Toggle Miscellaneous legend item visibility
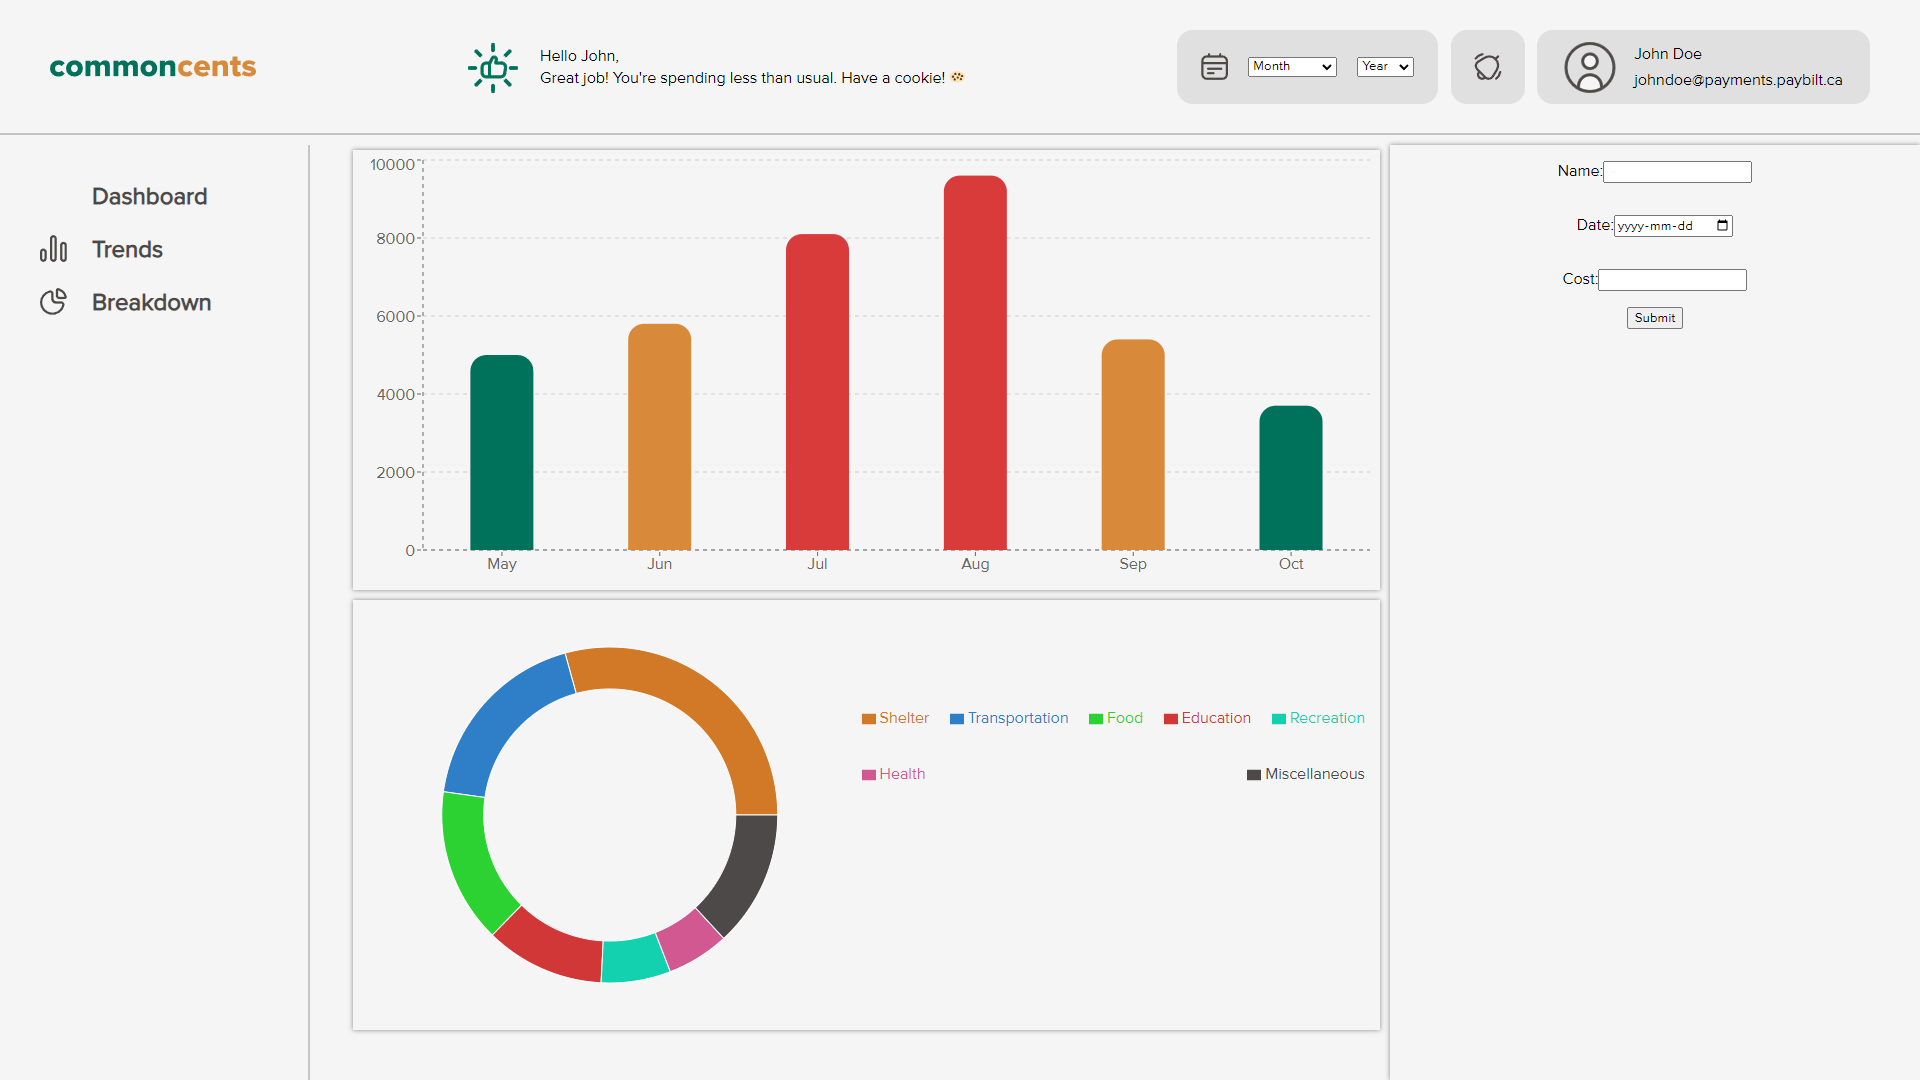 (1305, 774)
